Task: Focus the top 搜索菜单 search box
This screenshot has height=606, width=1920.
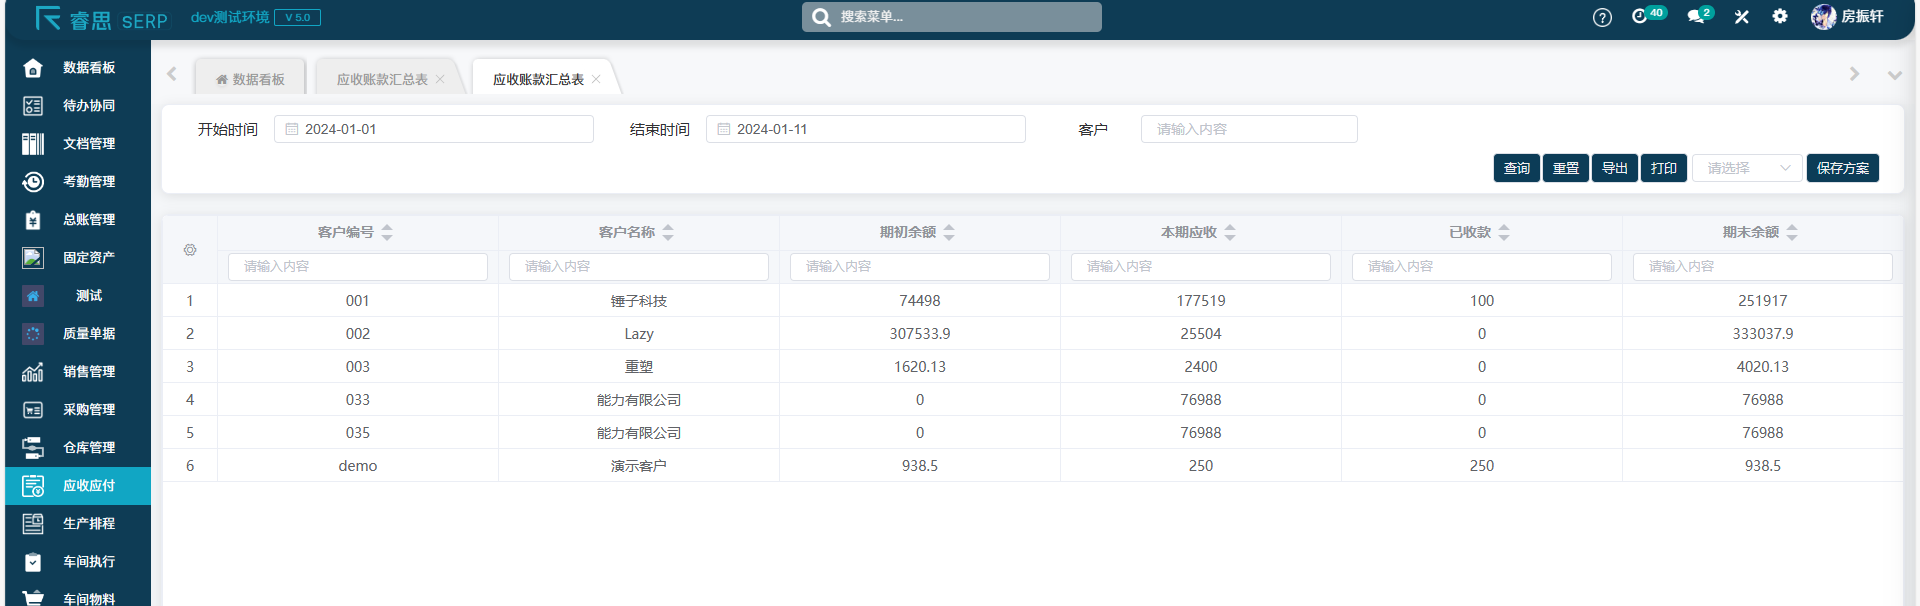Action: 951,17
